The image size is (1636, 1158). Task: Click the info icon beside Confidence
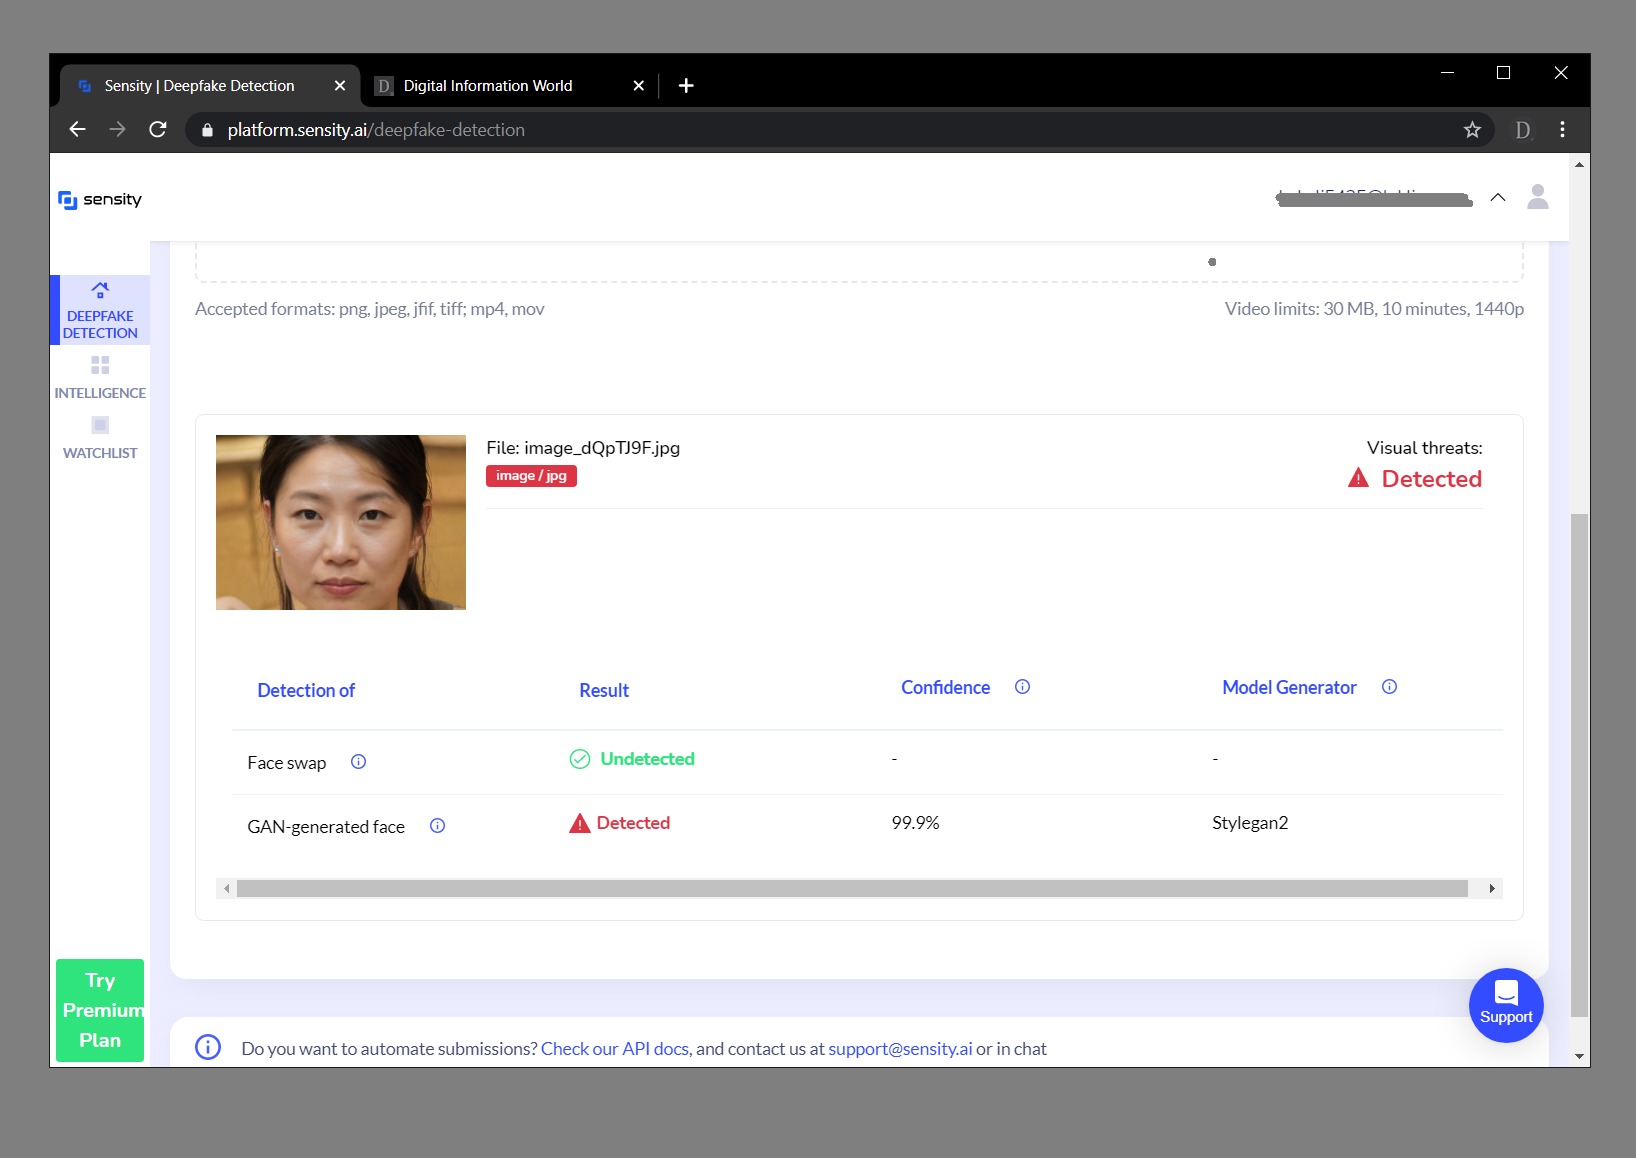[1022, 687]
